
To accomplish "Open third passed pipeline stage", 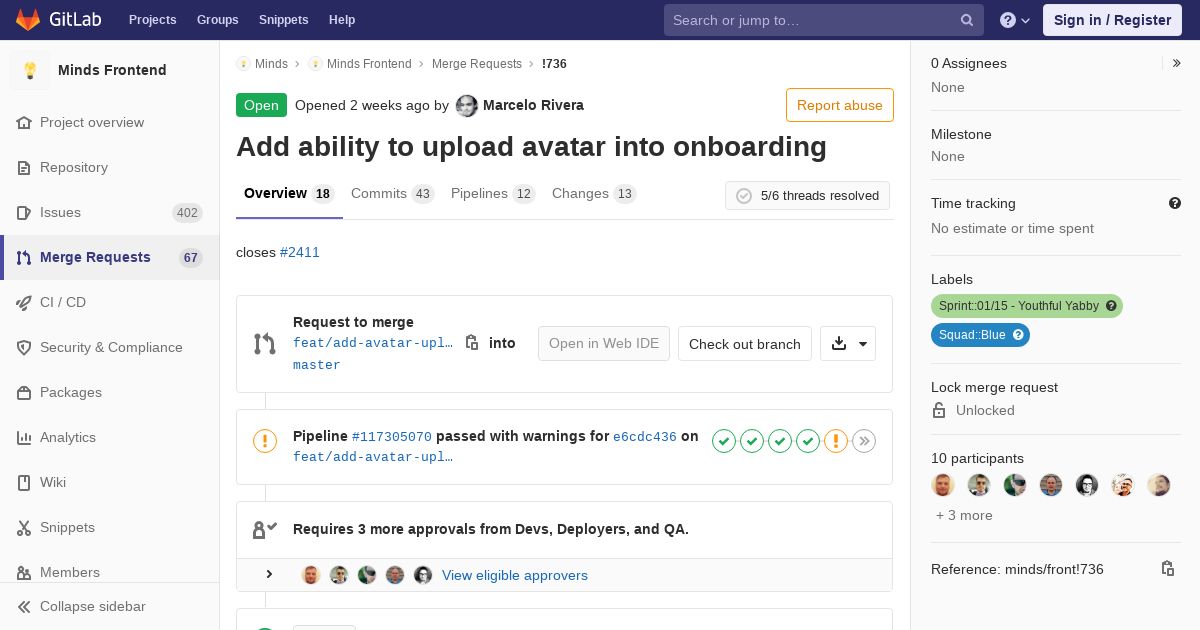I will pyautogui.click(x=780, y=441).
